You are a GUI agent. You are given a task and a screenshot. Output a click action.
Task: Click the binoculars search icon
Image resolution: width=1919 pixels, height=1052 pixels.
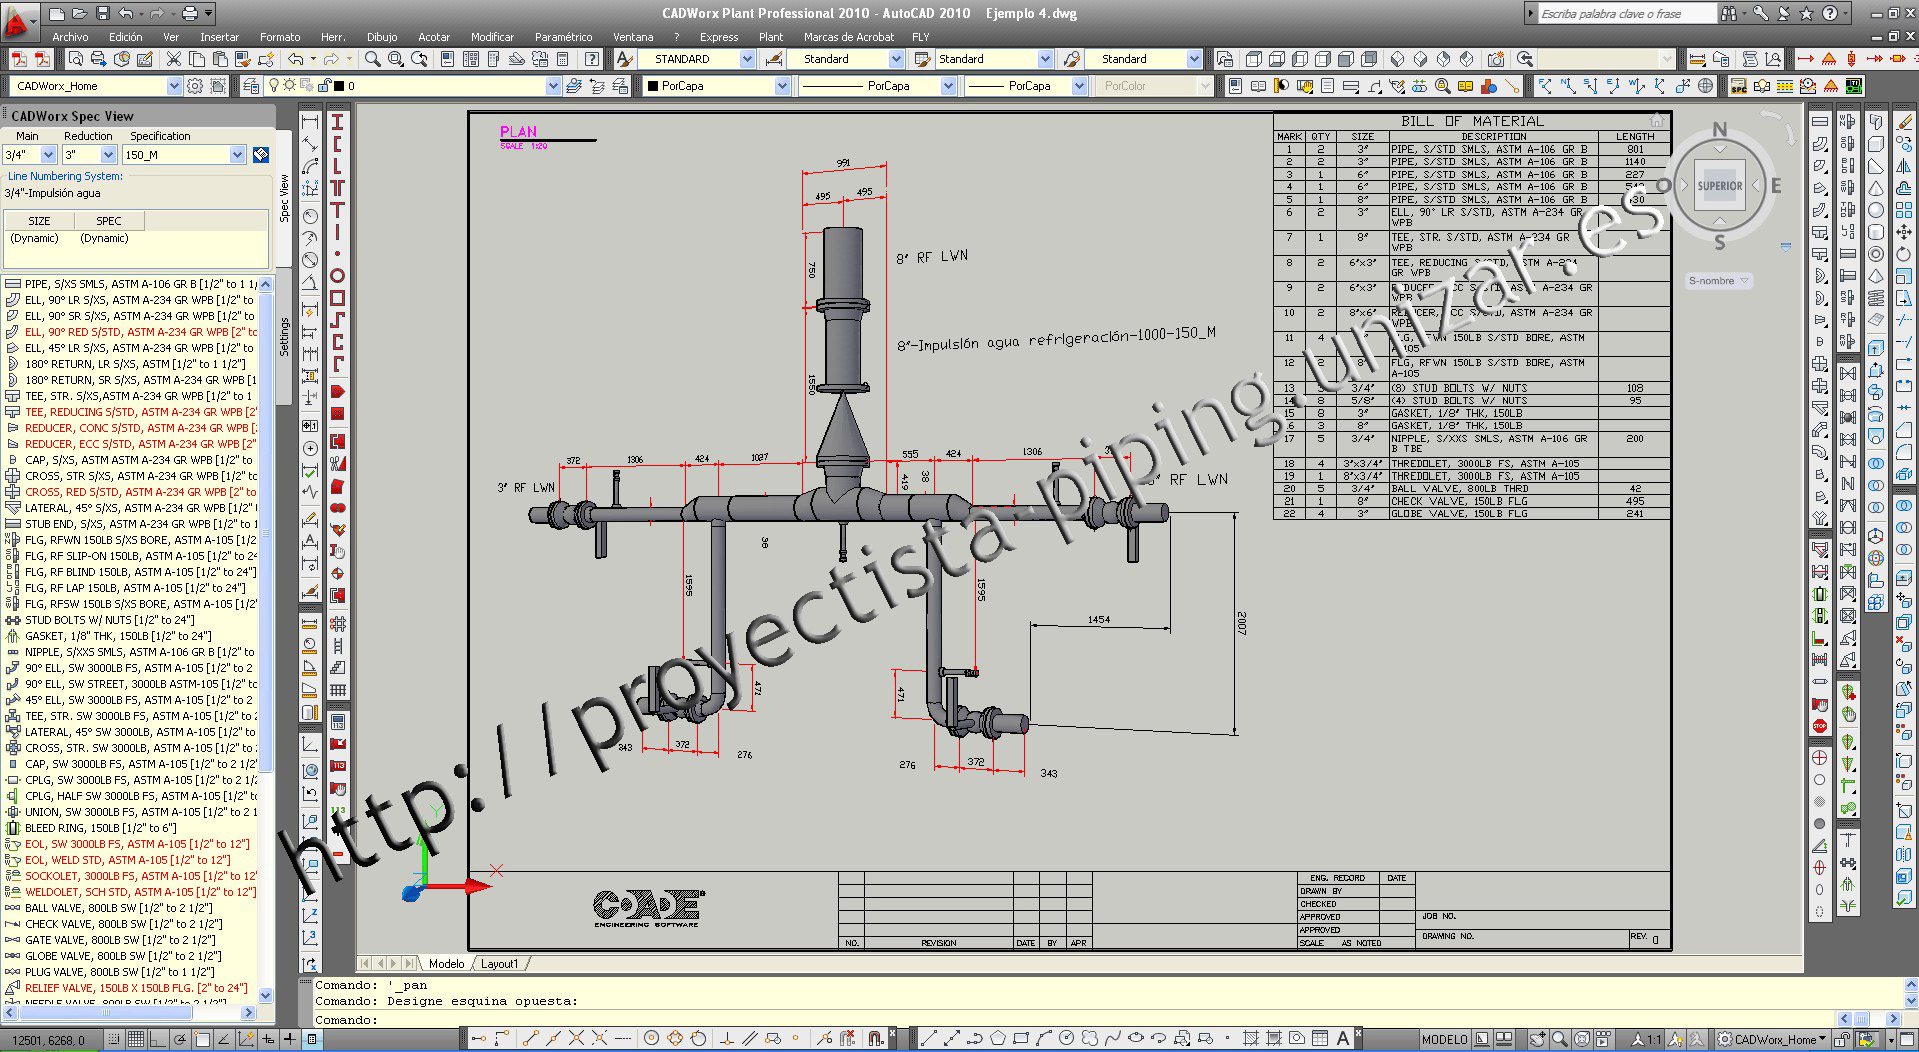tap(1729, 14)
